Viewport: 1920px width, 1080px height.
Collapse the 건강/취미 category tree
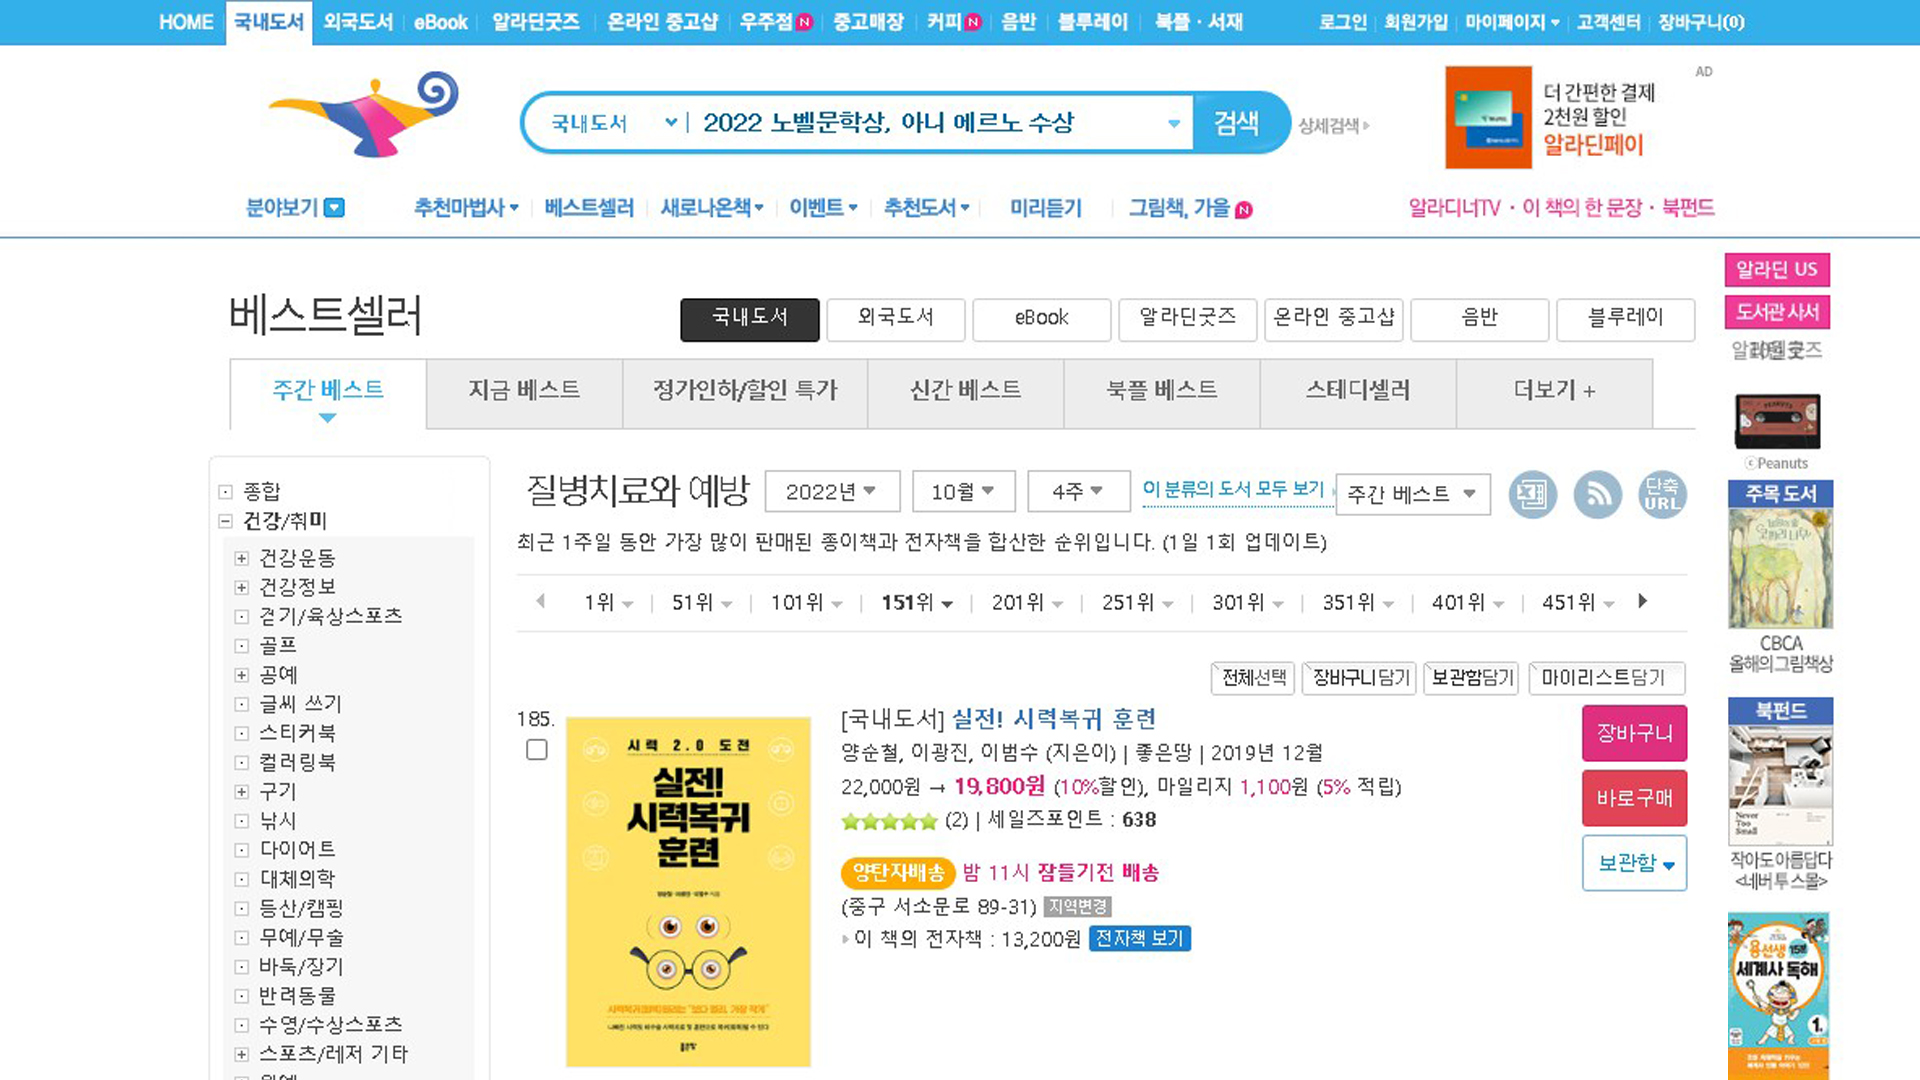[225, 521]
